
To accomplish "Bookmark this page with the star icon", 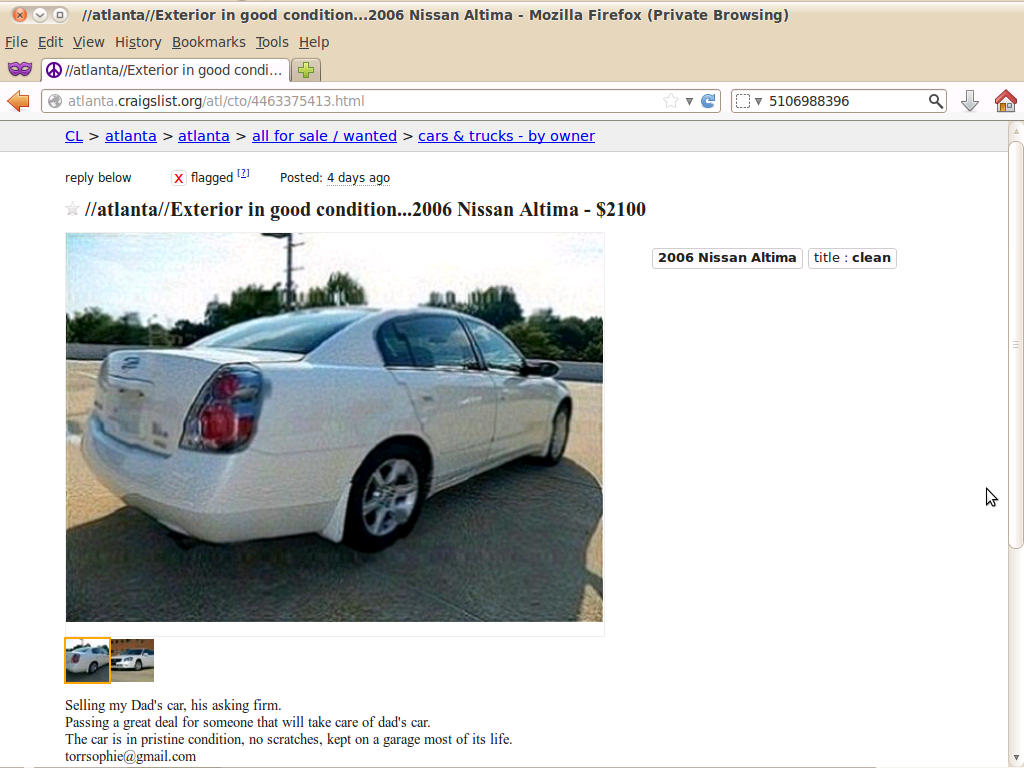I will point(671,101).
